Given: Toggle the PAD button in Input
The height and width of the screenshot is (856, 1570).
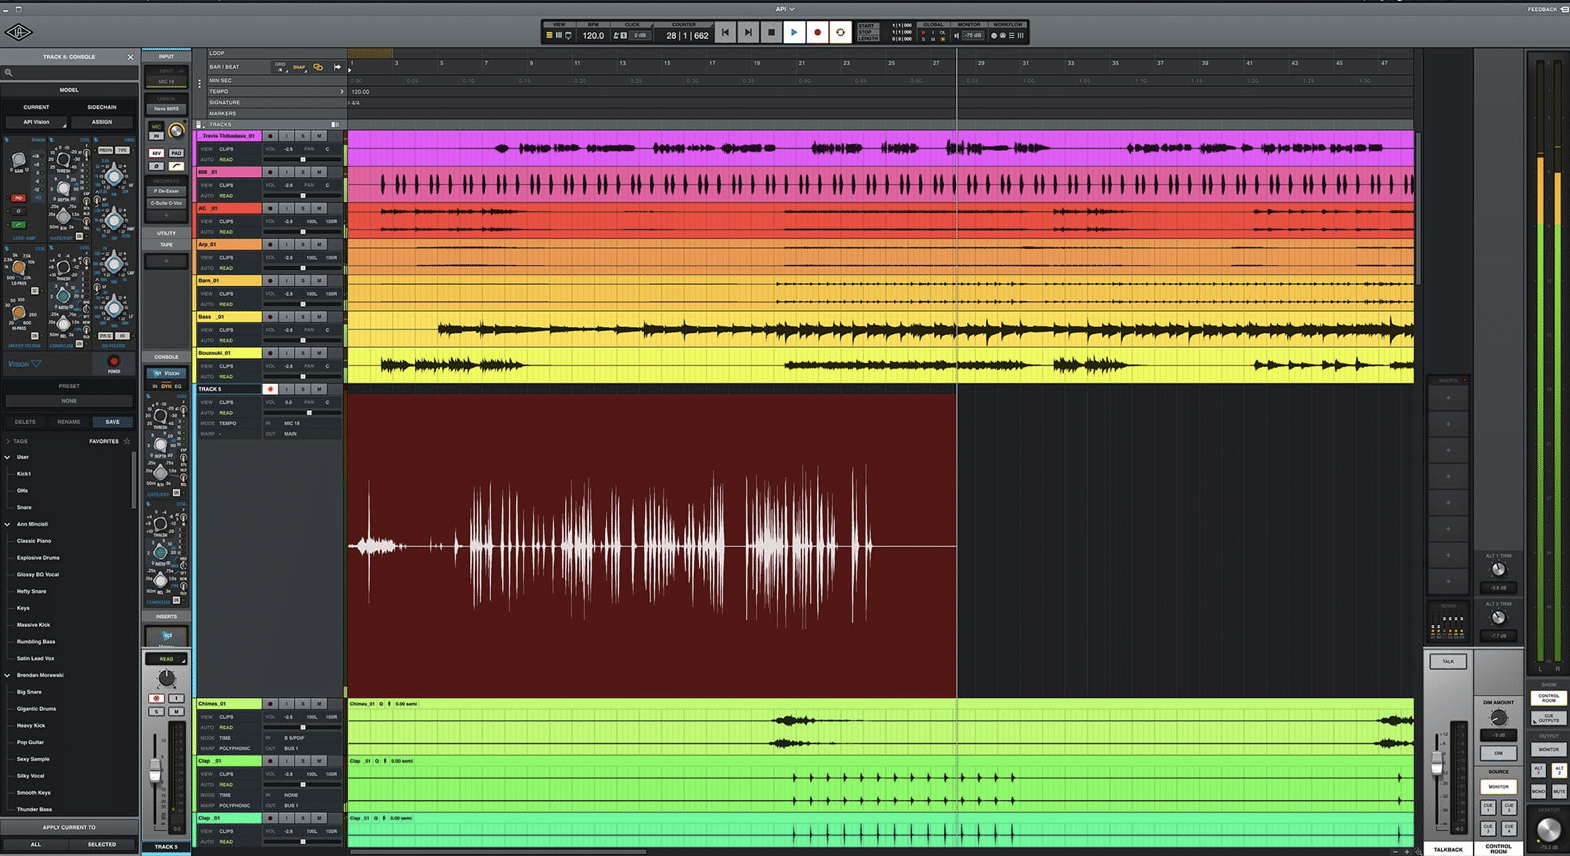Looking at the screenshot, I should [176, 153].
